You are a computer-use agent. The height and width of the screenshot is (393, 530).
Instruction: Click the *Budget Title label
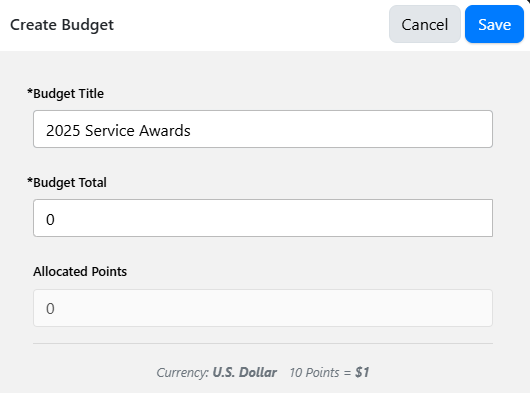[x=65, y=94]
